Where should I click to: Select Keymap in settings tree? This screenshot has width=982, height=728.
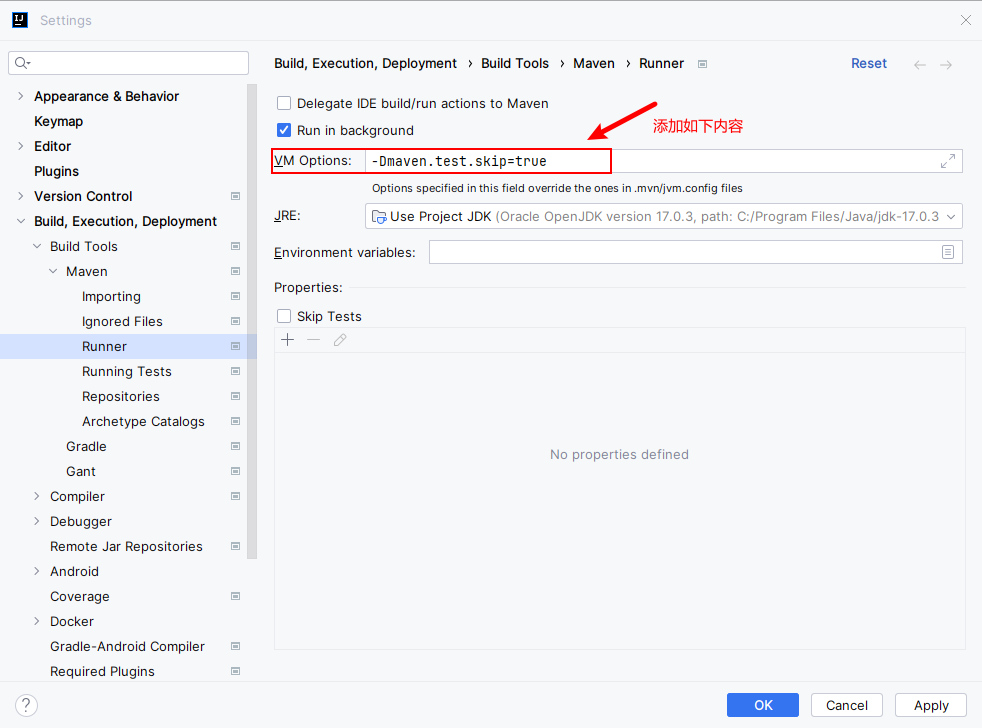pos(58,122)
